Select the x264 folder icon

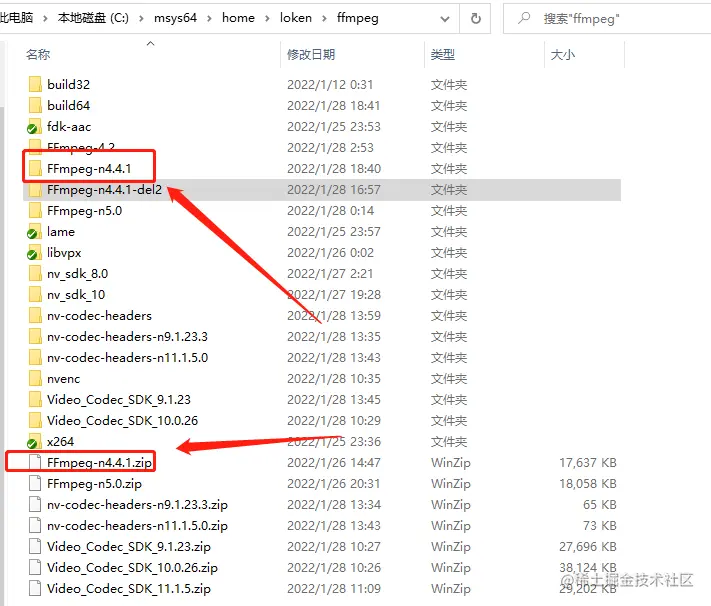pyautogui.click(x=34, y=441)
